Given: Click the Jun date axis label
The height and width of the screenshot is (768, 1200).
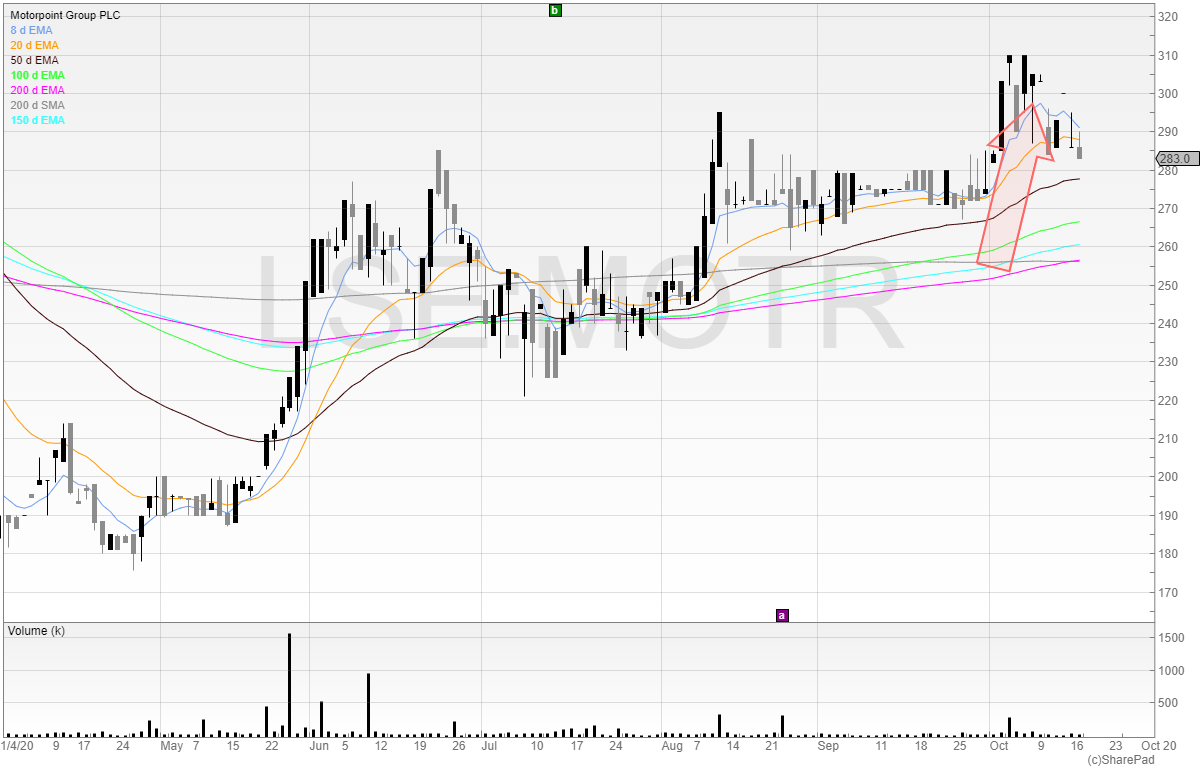Looking at the screenshot, I should tap(319, 746).
